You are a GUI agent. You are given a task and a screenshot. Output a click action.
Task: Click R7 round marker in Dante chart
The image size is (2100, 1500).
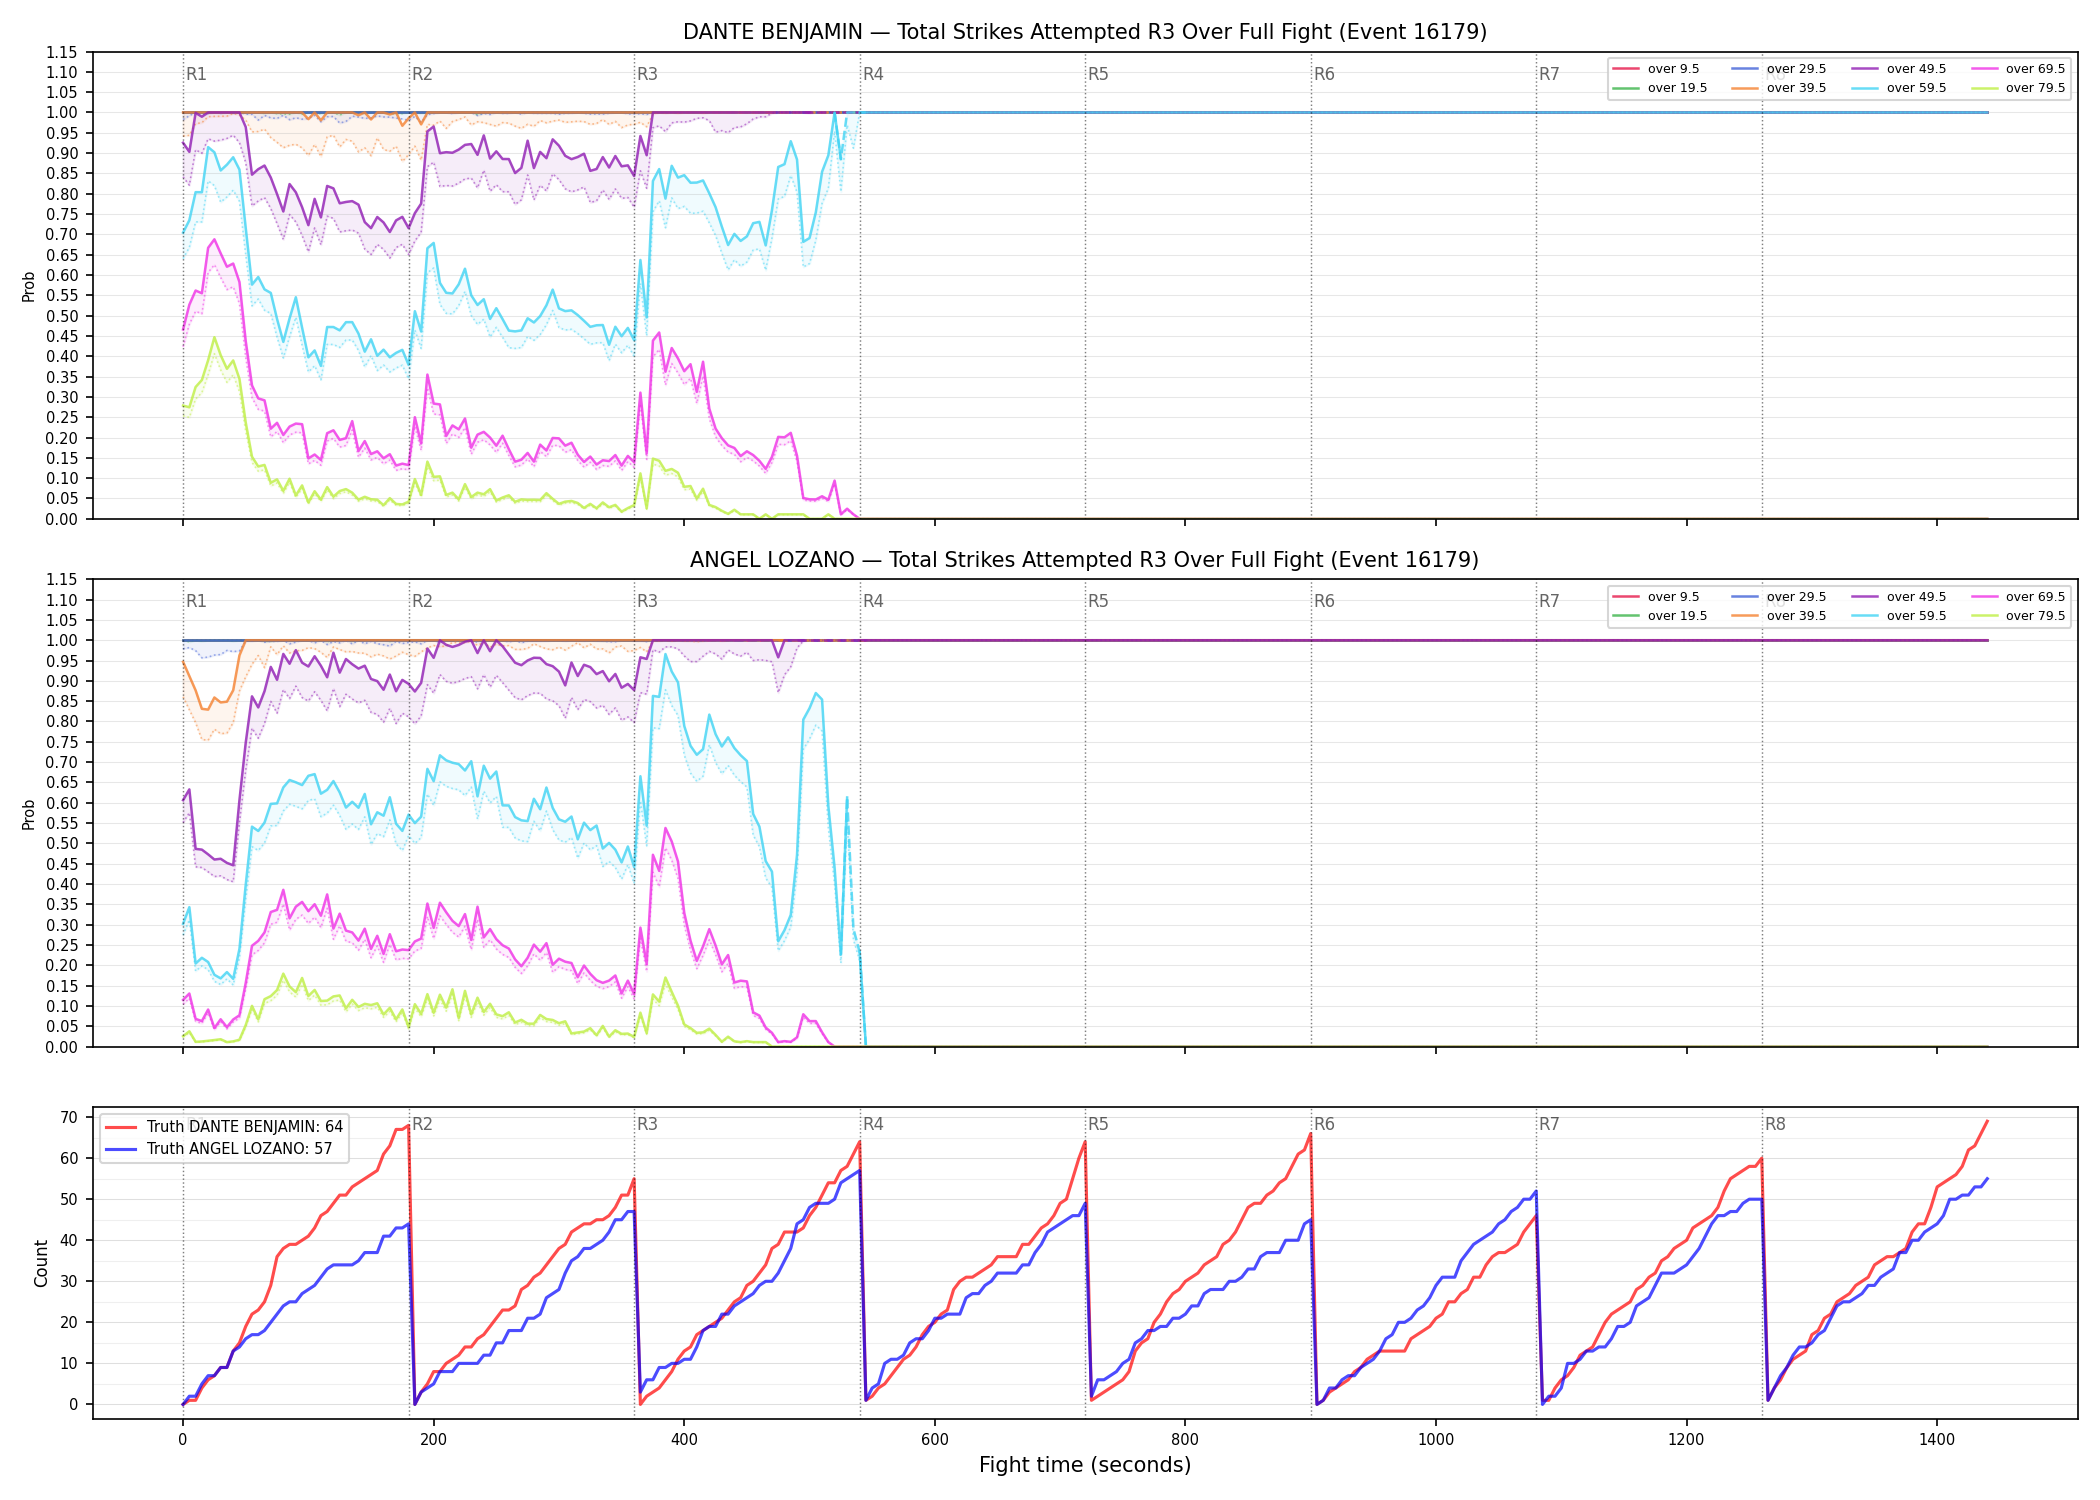point(1549,74)
